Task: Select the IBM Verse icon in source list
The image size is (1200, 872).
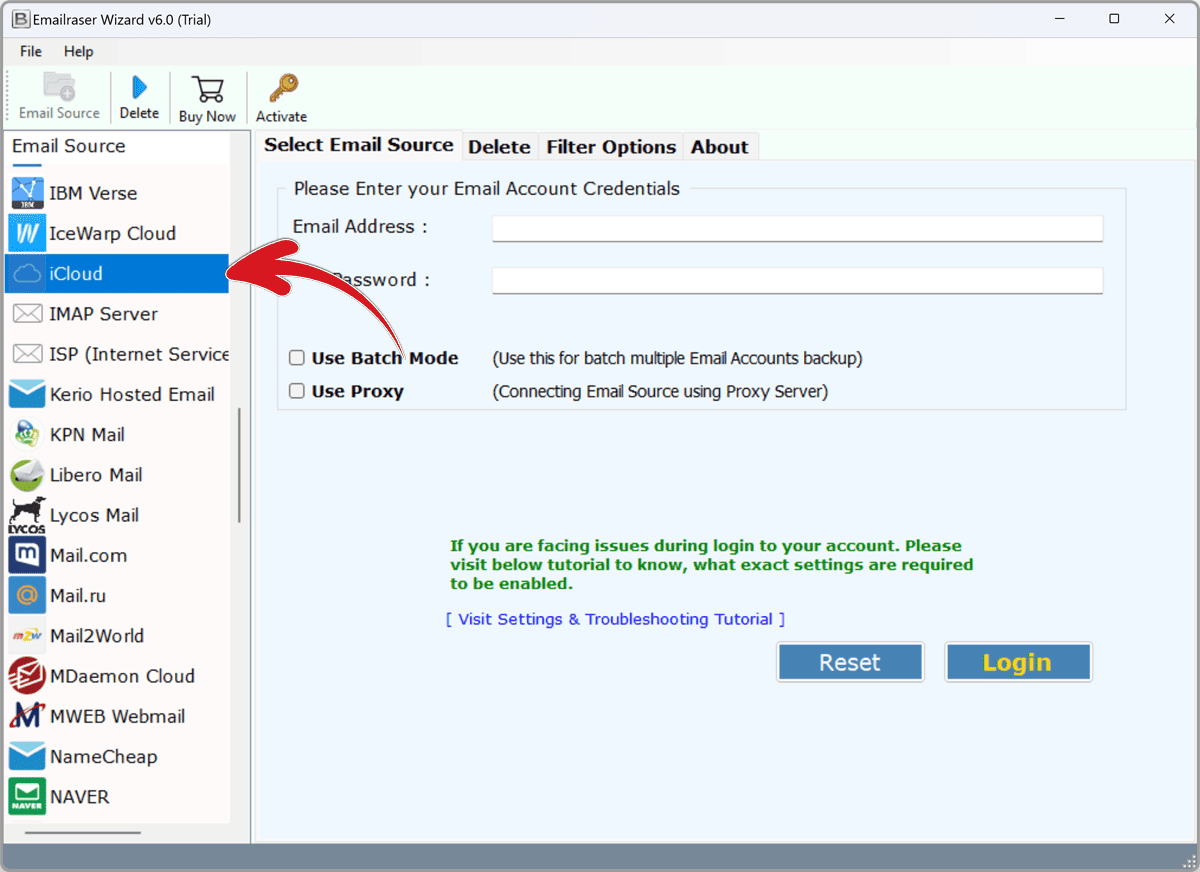Action: (x=27, y=193)
